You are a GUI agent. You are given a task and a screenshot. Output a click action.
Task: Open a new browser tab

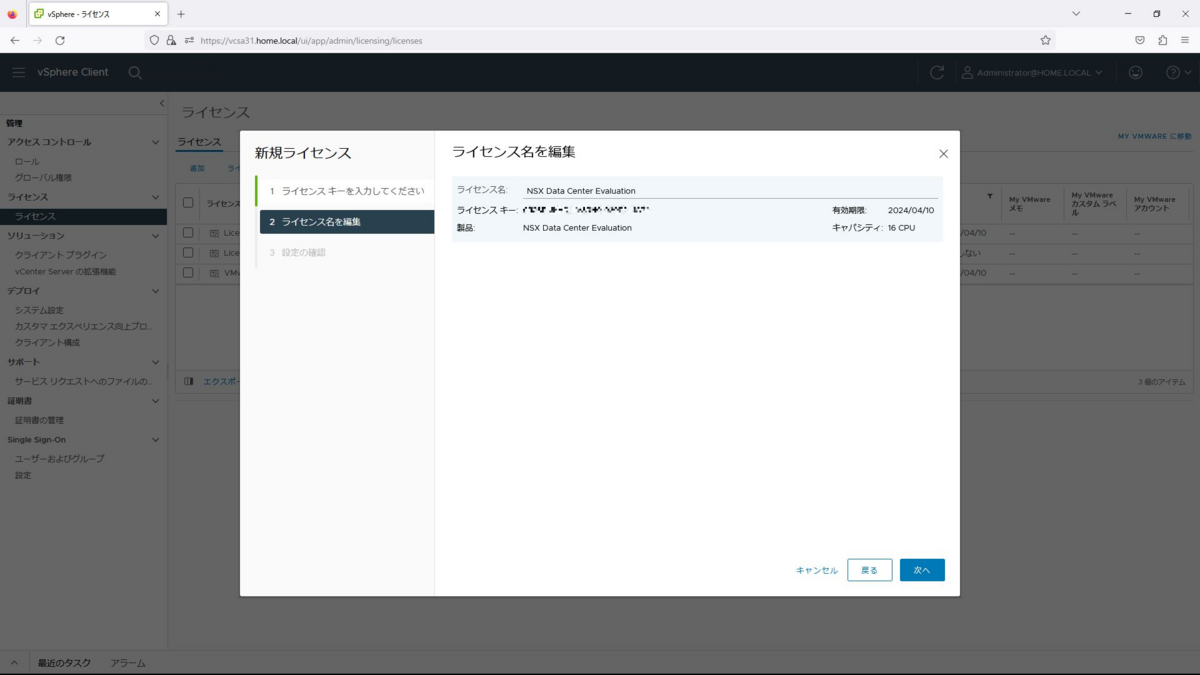coord(181,14)
